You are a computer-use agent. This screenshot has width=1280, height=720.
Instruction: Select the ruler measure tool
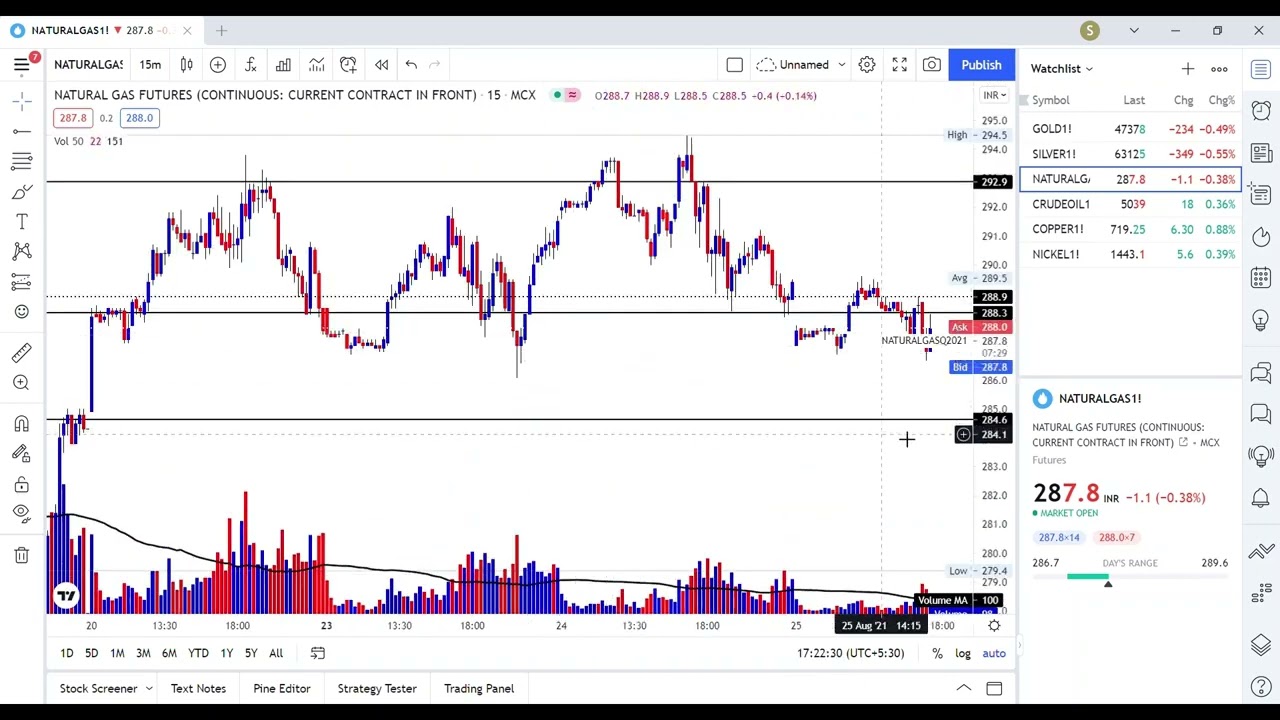click(x=21, y=352)
